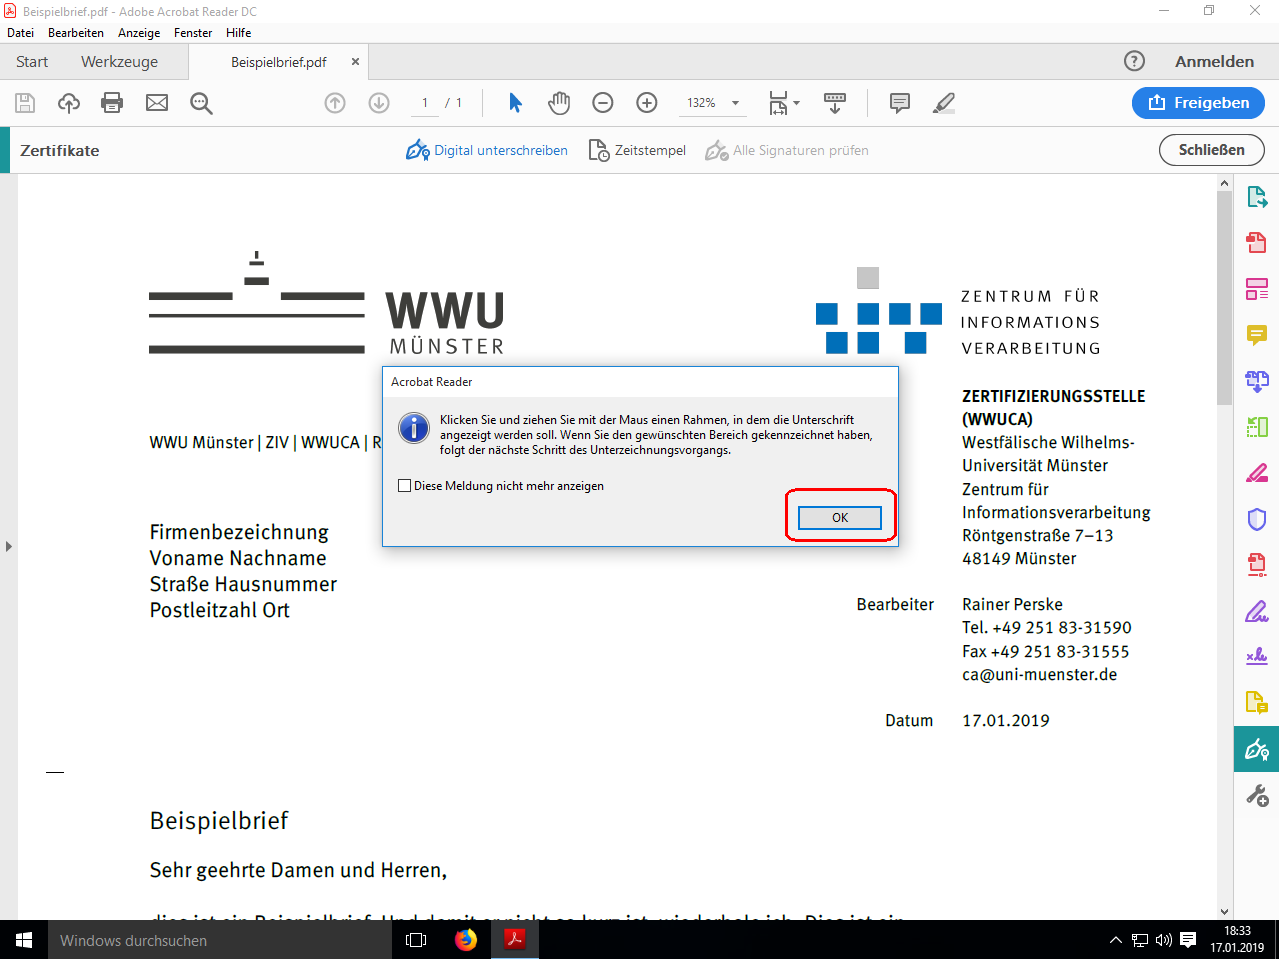
Task: Add a comment with speech bubble icon
Action: pos(900,103)
